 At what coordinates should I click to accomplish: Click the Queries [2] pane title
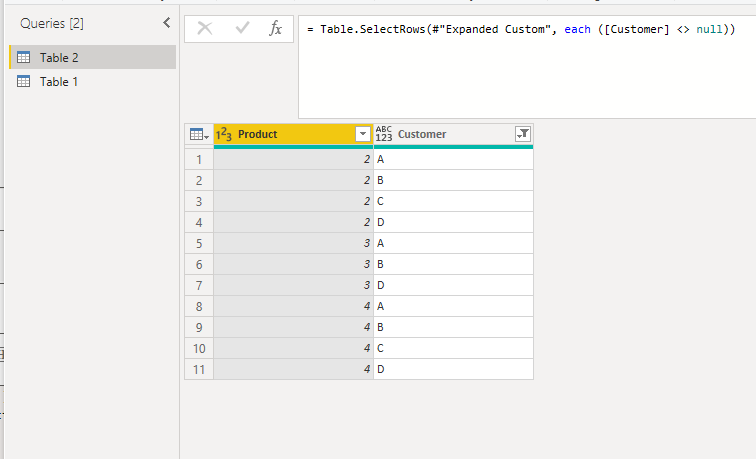[52, 23]
